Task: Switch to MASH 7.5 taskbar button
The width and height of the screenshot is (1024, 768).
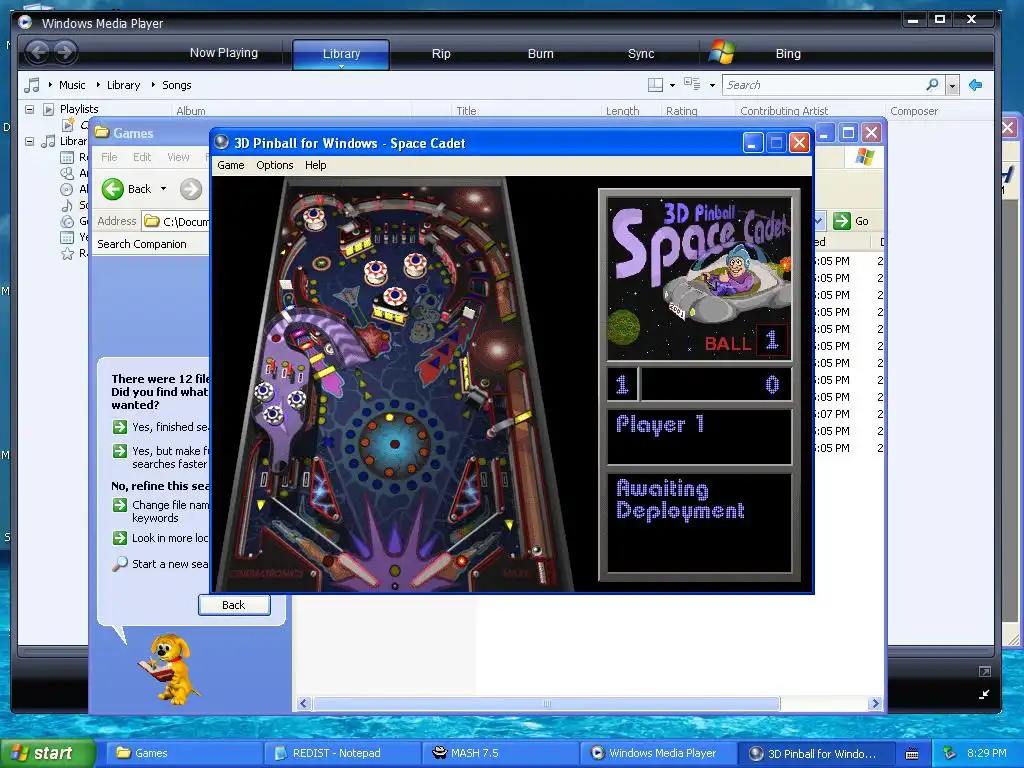Action: 500,753
